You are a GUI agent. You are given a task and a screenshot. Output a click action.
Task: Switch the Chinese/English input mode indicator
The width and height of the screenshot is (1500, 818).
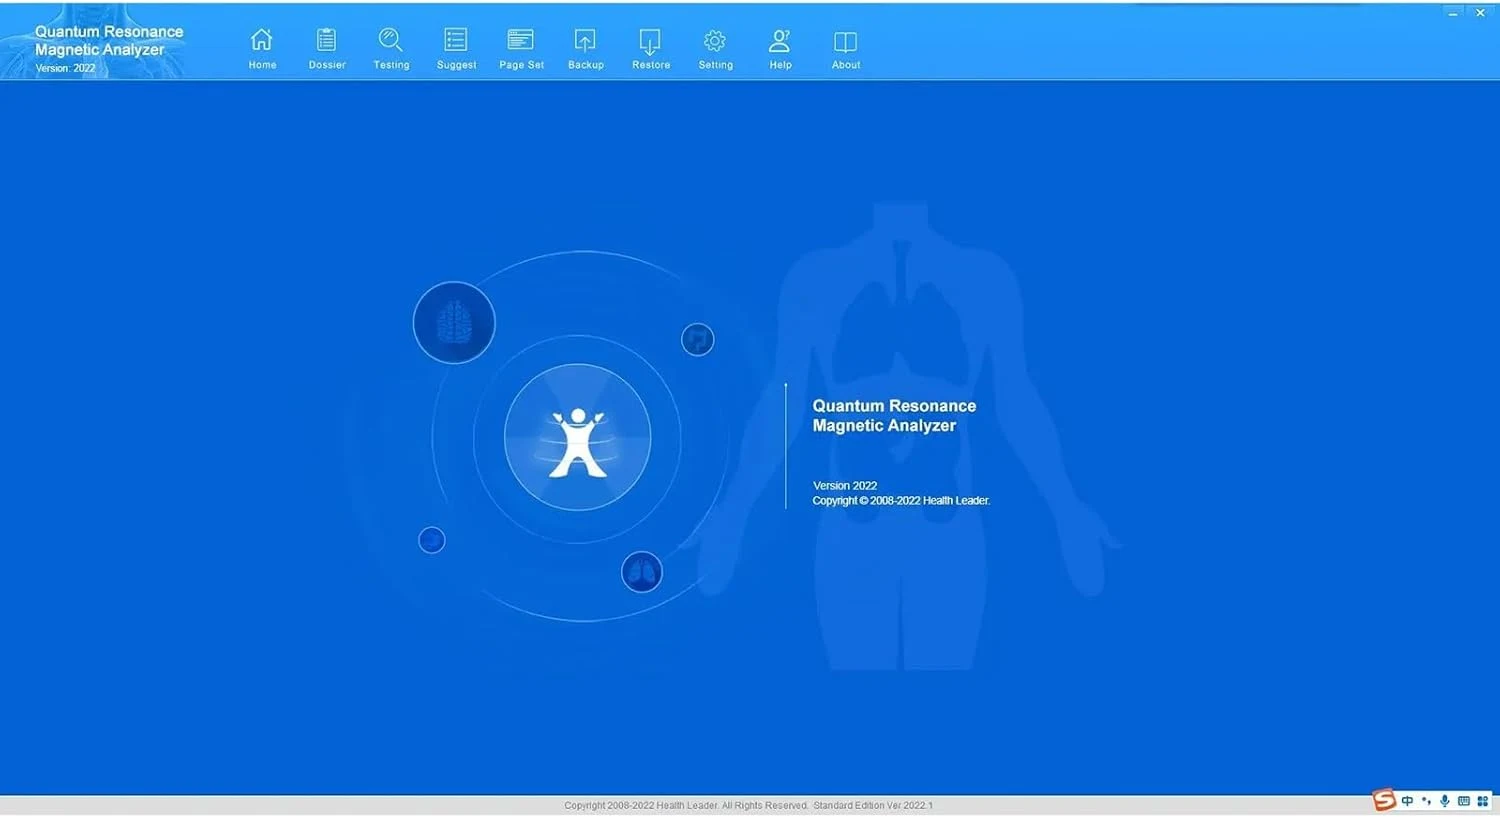point(1407,801)
